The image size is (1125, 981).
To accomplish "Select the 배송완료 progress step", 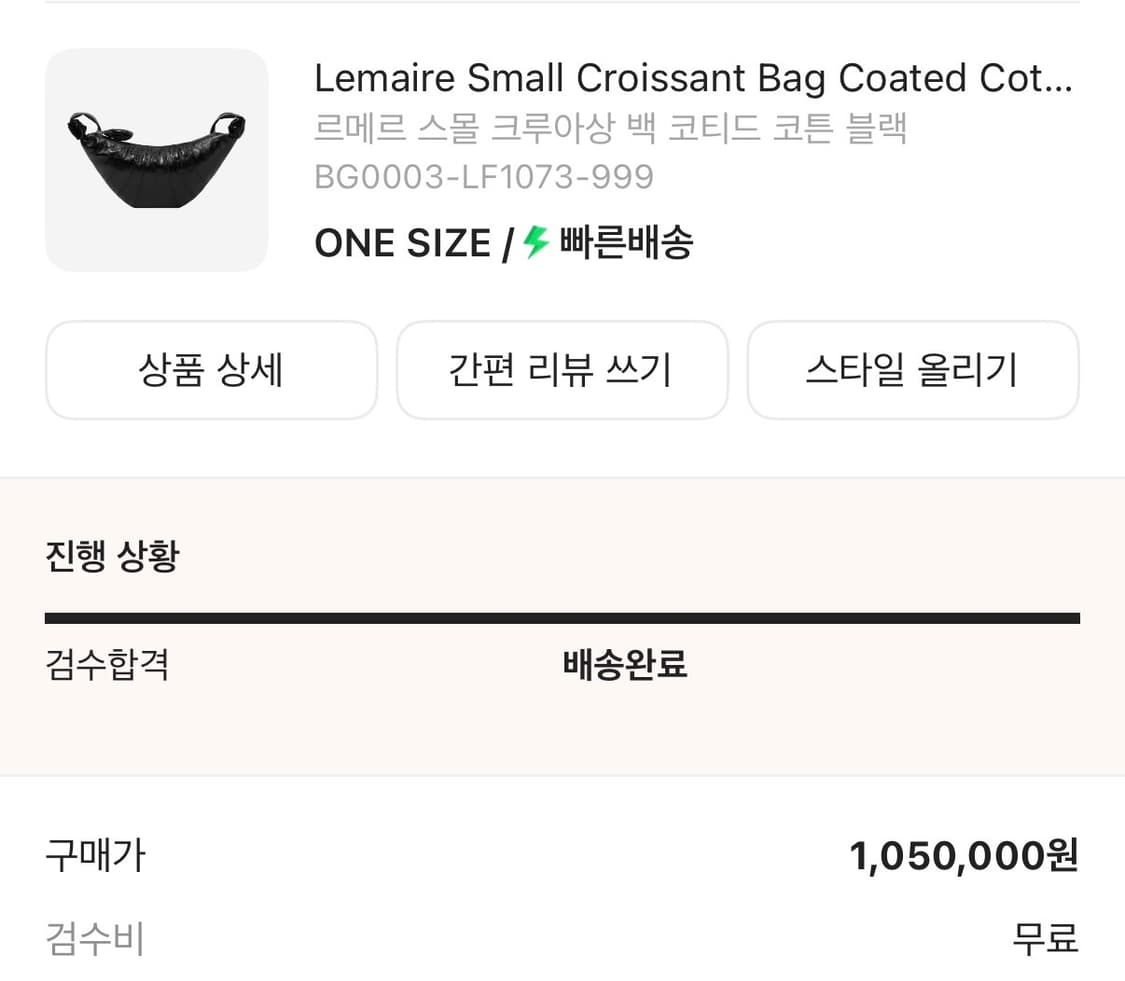I will [625, 665].
